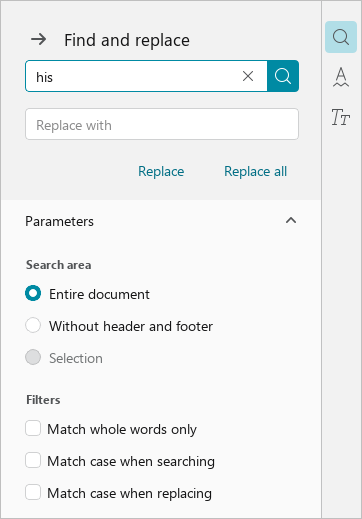This screenshot has width=362, height=519.
Task: Click the Replace all link
Action: [255, 171]
